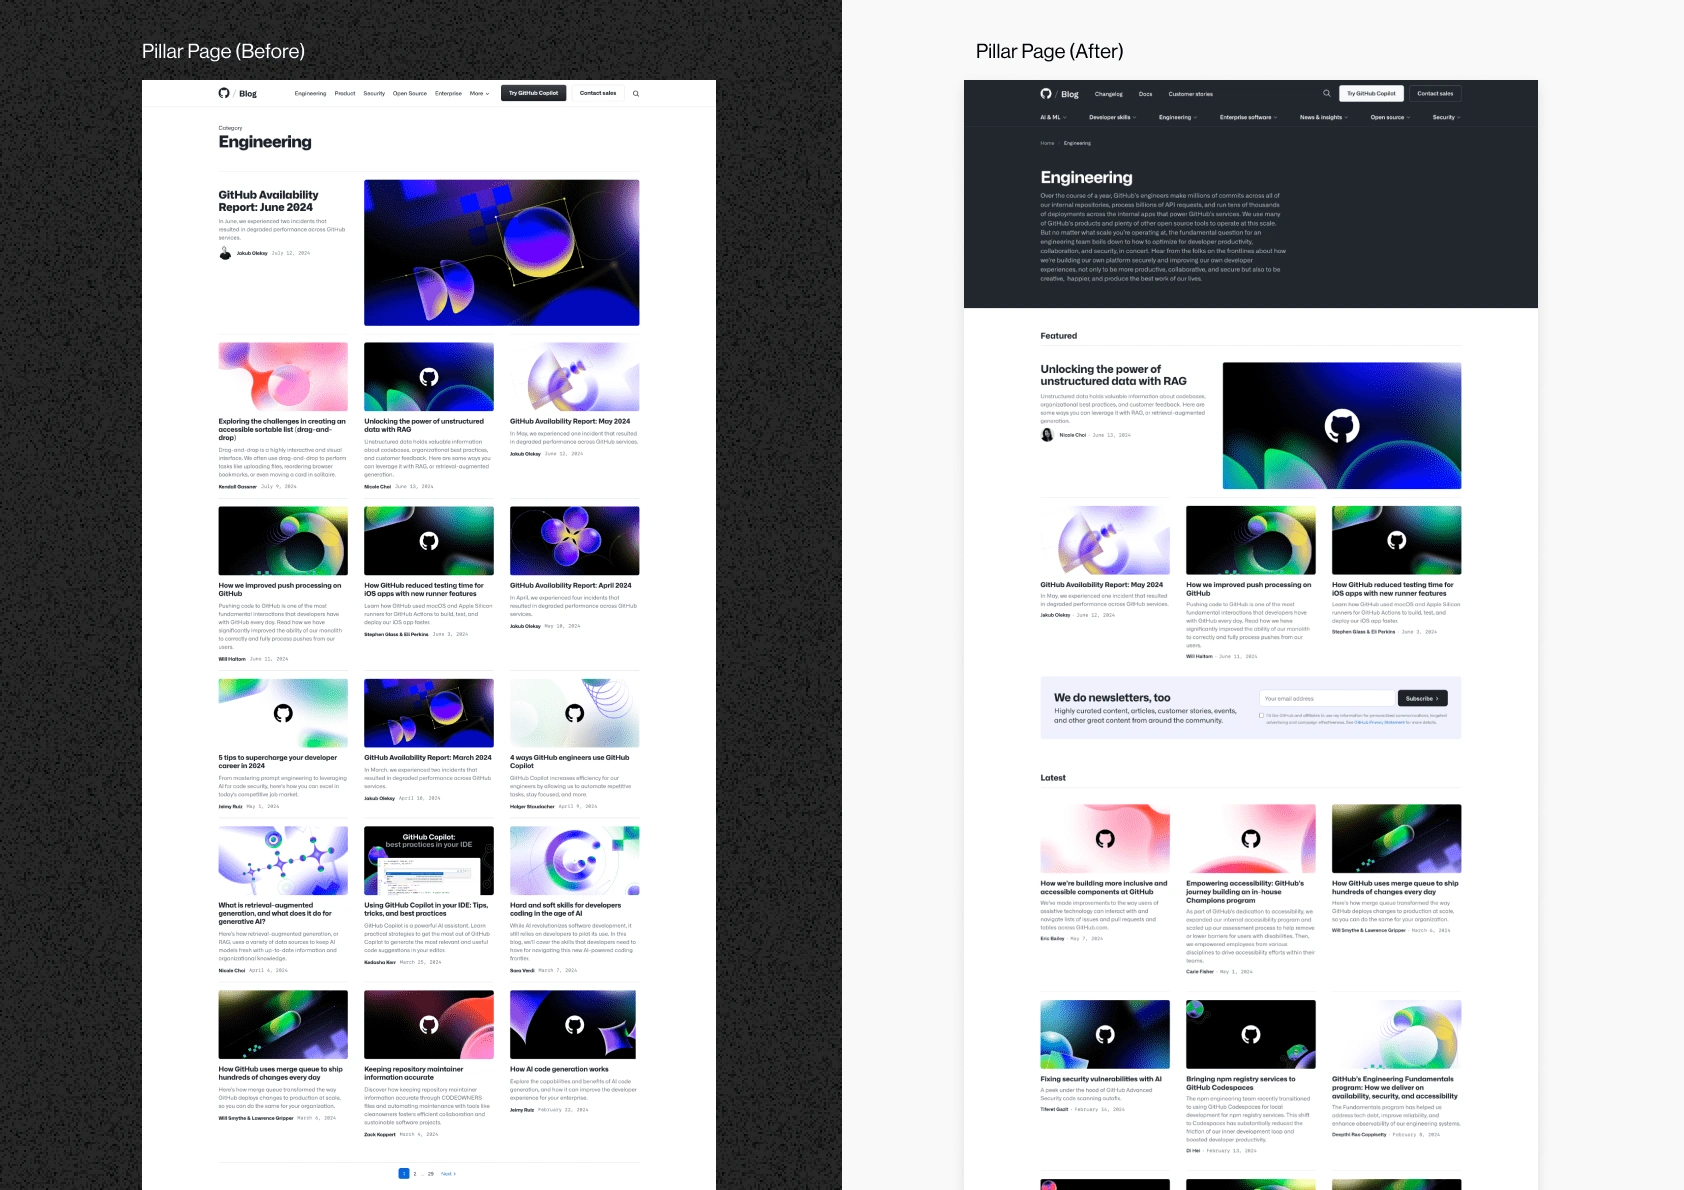Open Product in Before page top nav
Viewport: 1684px width, 1190px height.
click(x=345, y=93)
